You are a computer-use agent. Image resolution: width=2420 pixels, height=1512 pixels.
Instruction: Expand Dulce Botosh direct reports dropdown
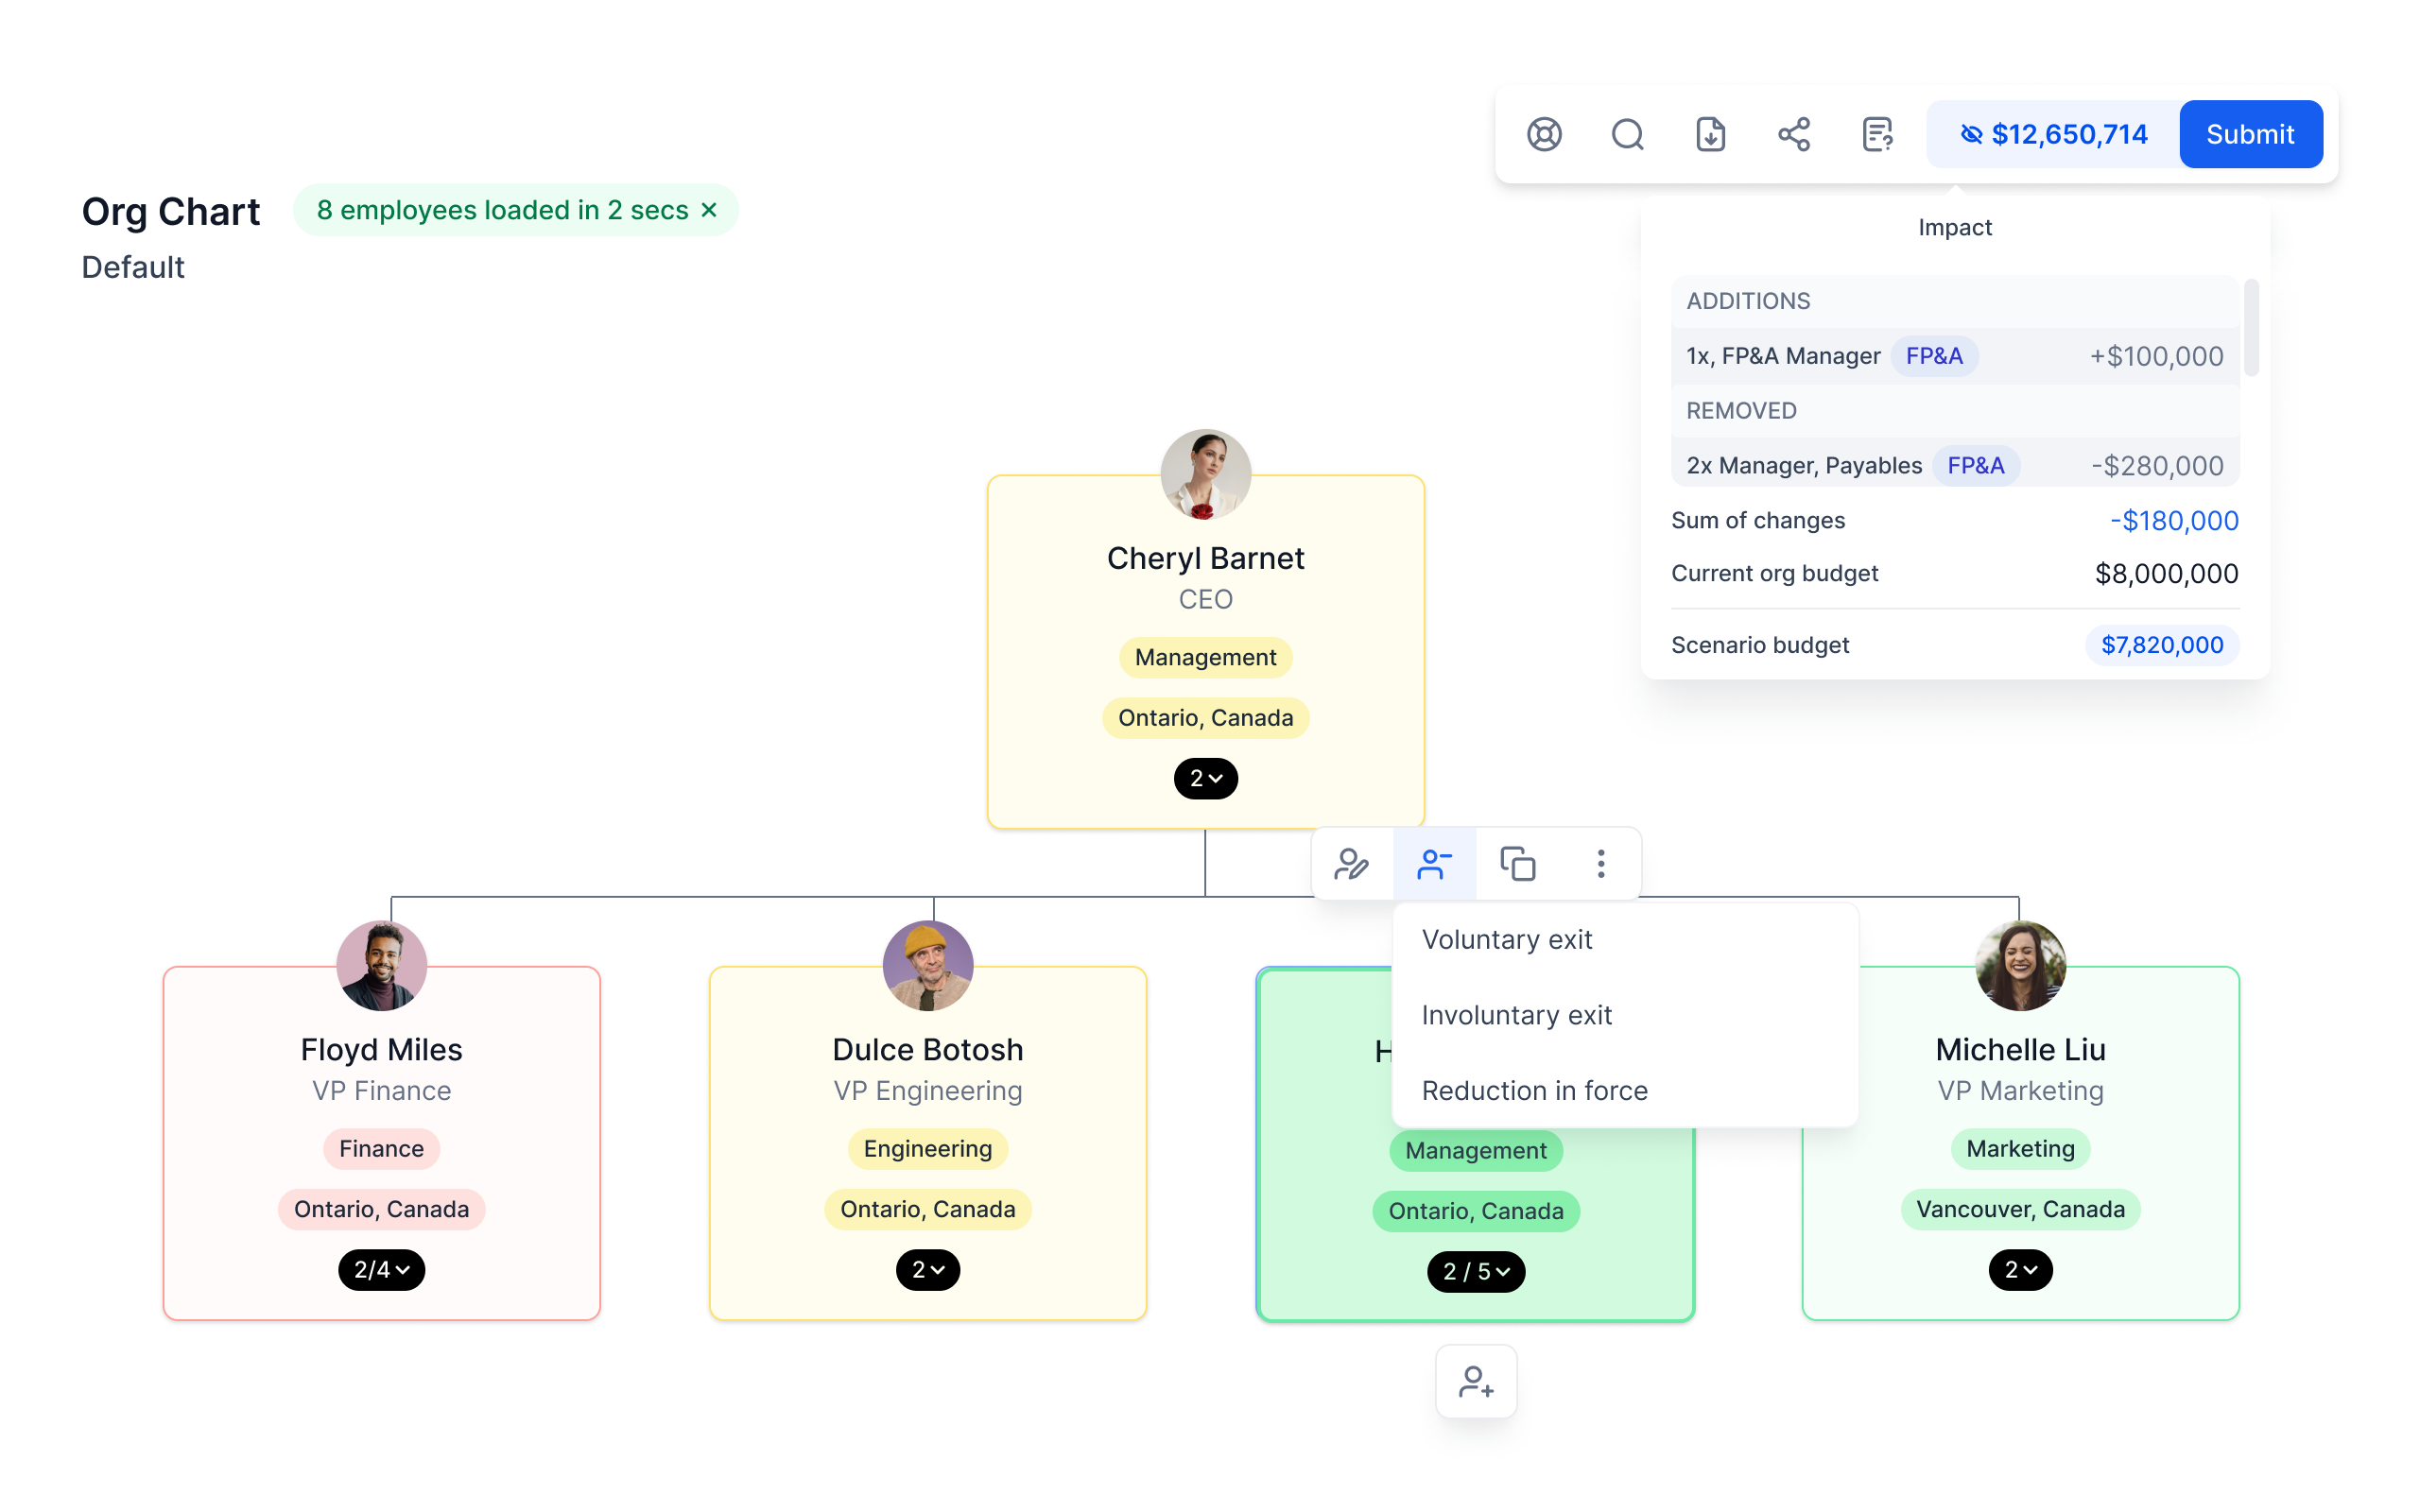(928, 1270)
